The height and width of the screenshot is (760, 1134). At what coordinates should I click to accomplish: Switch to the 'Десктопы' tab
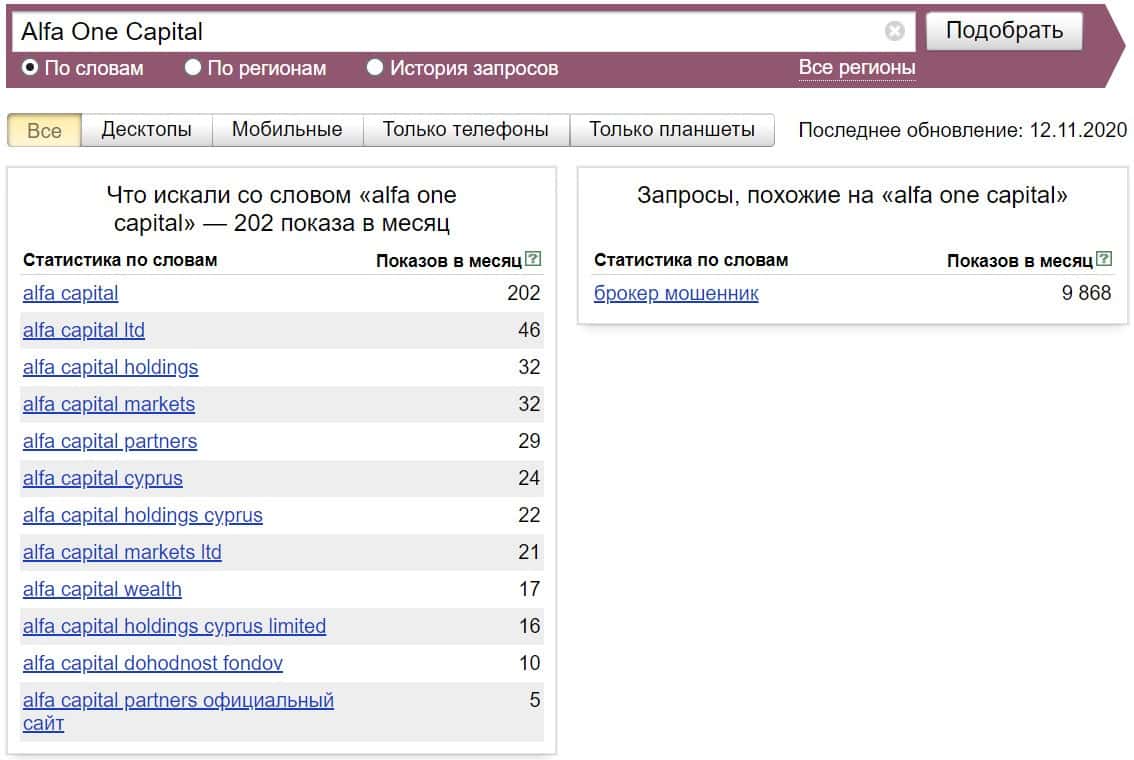(146, 130)
